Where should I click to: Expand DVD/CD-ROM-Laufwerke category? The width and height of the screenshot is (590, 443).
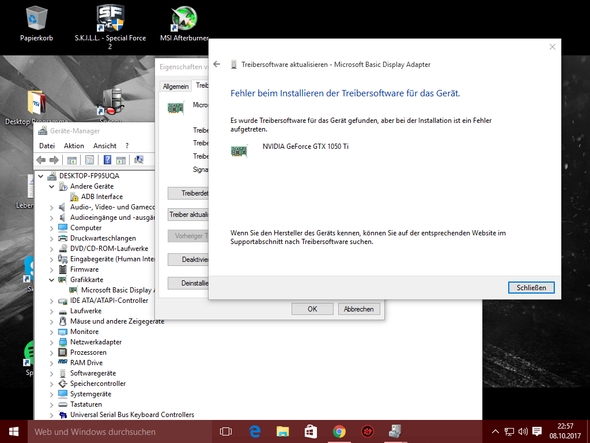pyautogui.click(x=52, y=249)
